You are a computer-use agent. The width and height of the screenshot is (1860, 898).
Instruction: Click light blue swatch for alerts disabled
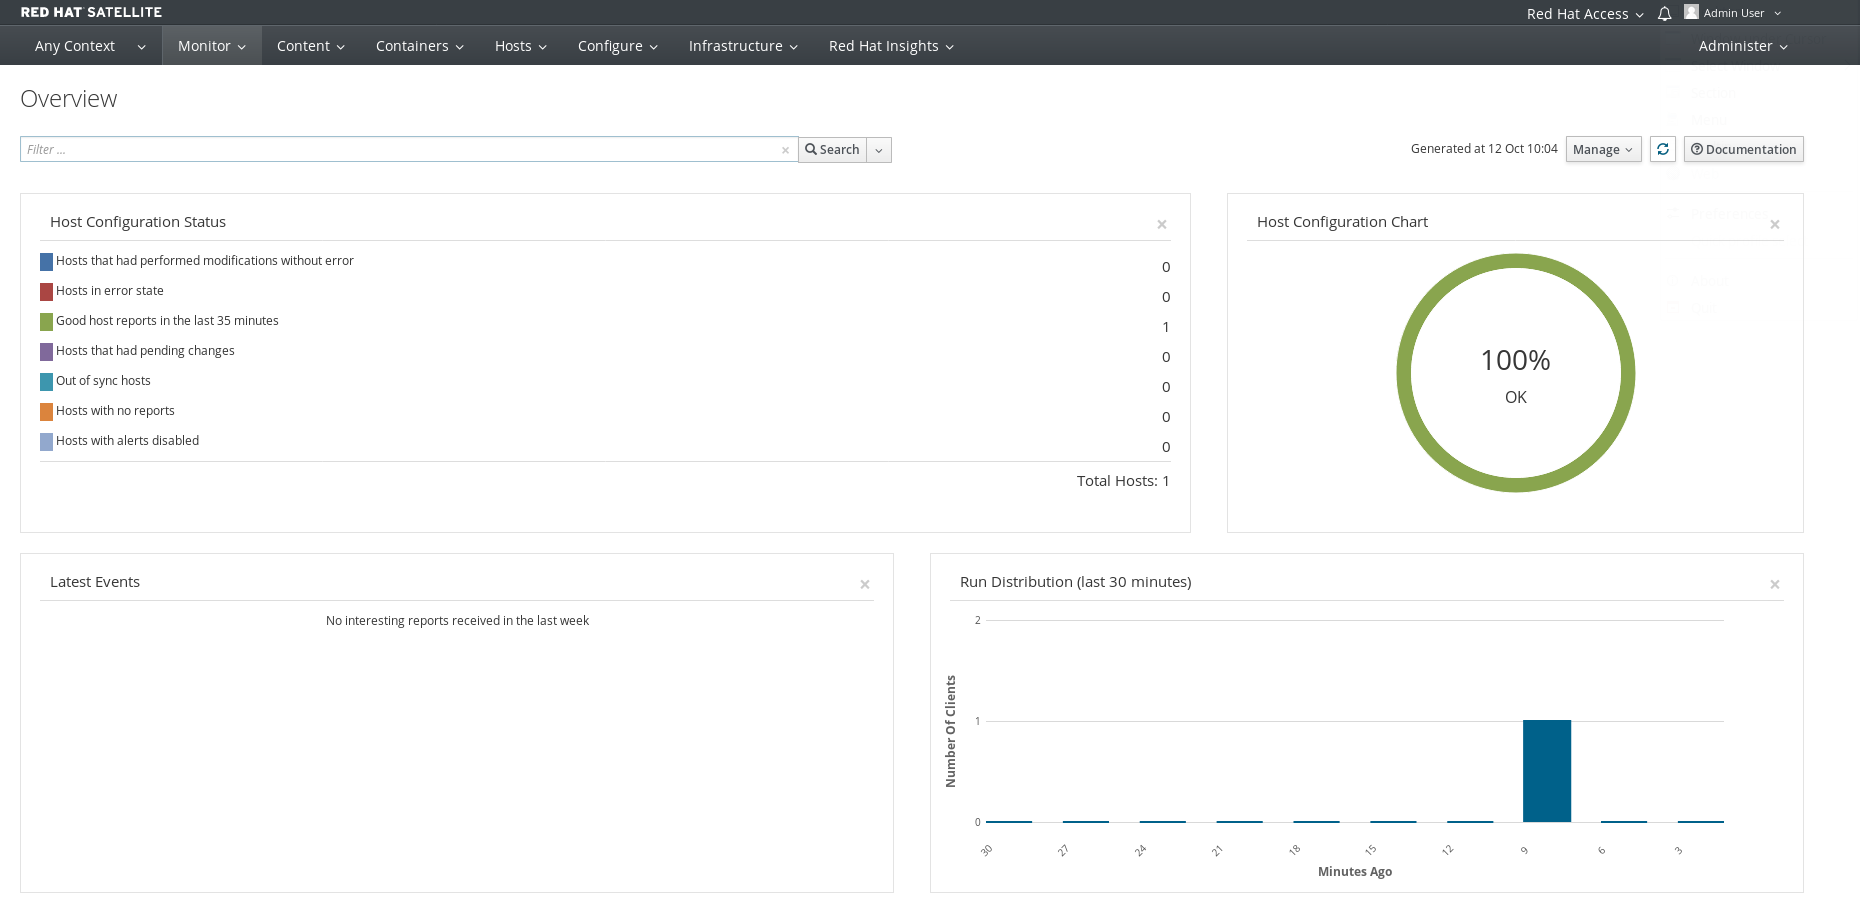[x=46, y=442]
